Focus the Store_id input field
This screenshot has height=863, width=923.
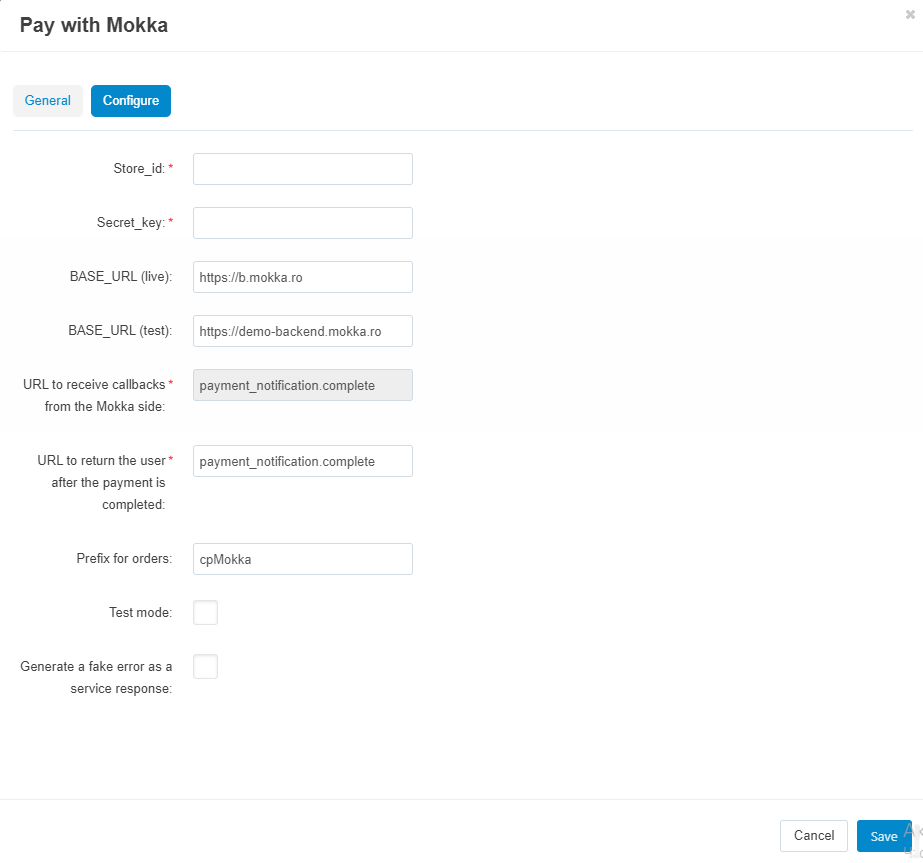pyautogui.click(x=302, y=169)
